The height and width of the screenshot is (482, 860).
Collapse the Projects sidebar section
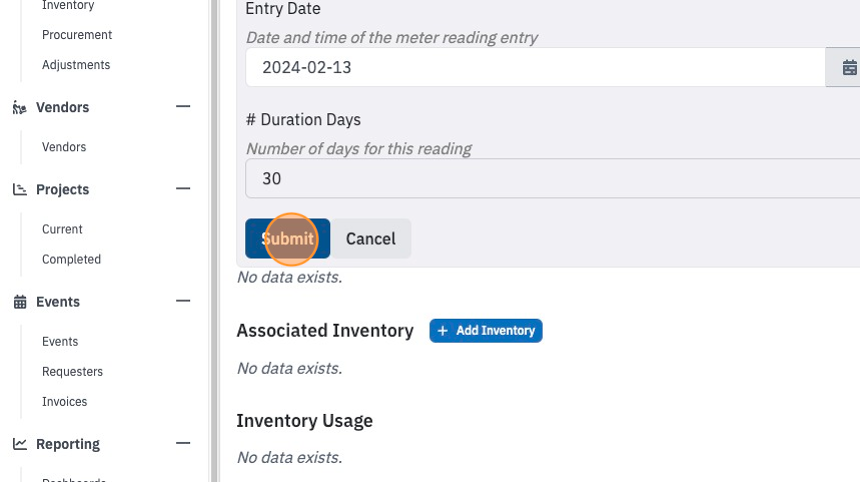click(183, 189)
